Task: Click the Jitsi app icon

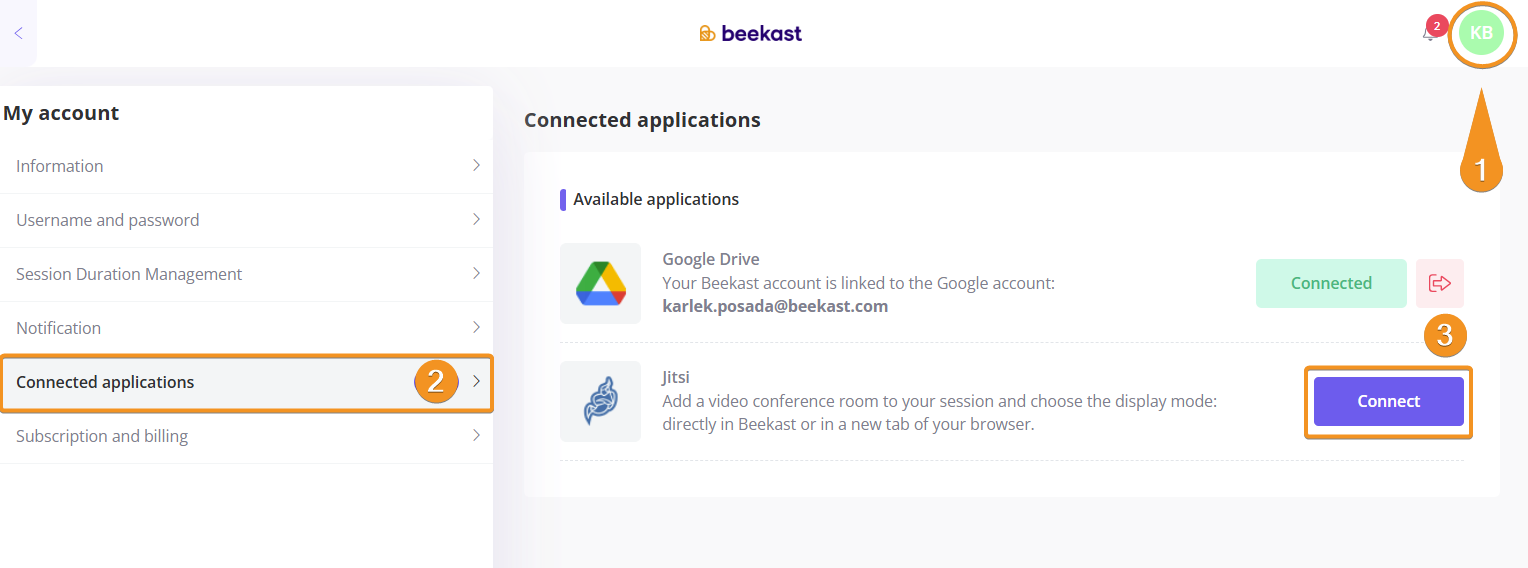Action: (600, 401)
